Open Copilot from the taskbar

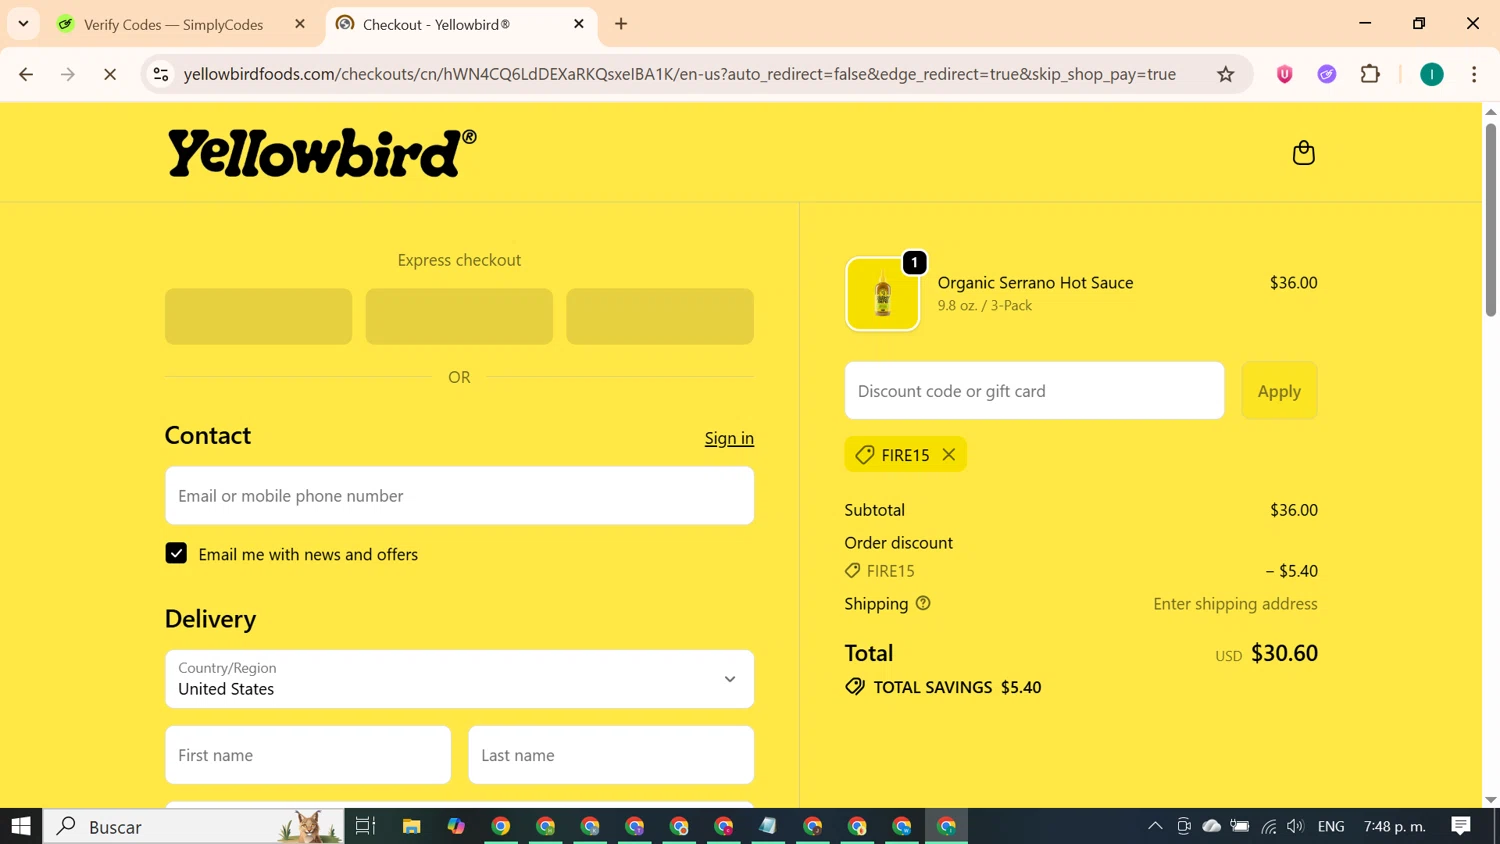[x=456, y=826]
